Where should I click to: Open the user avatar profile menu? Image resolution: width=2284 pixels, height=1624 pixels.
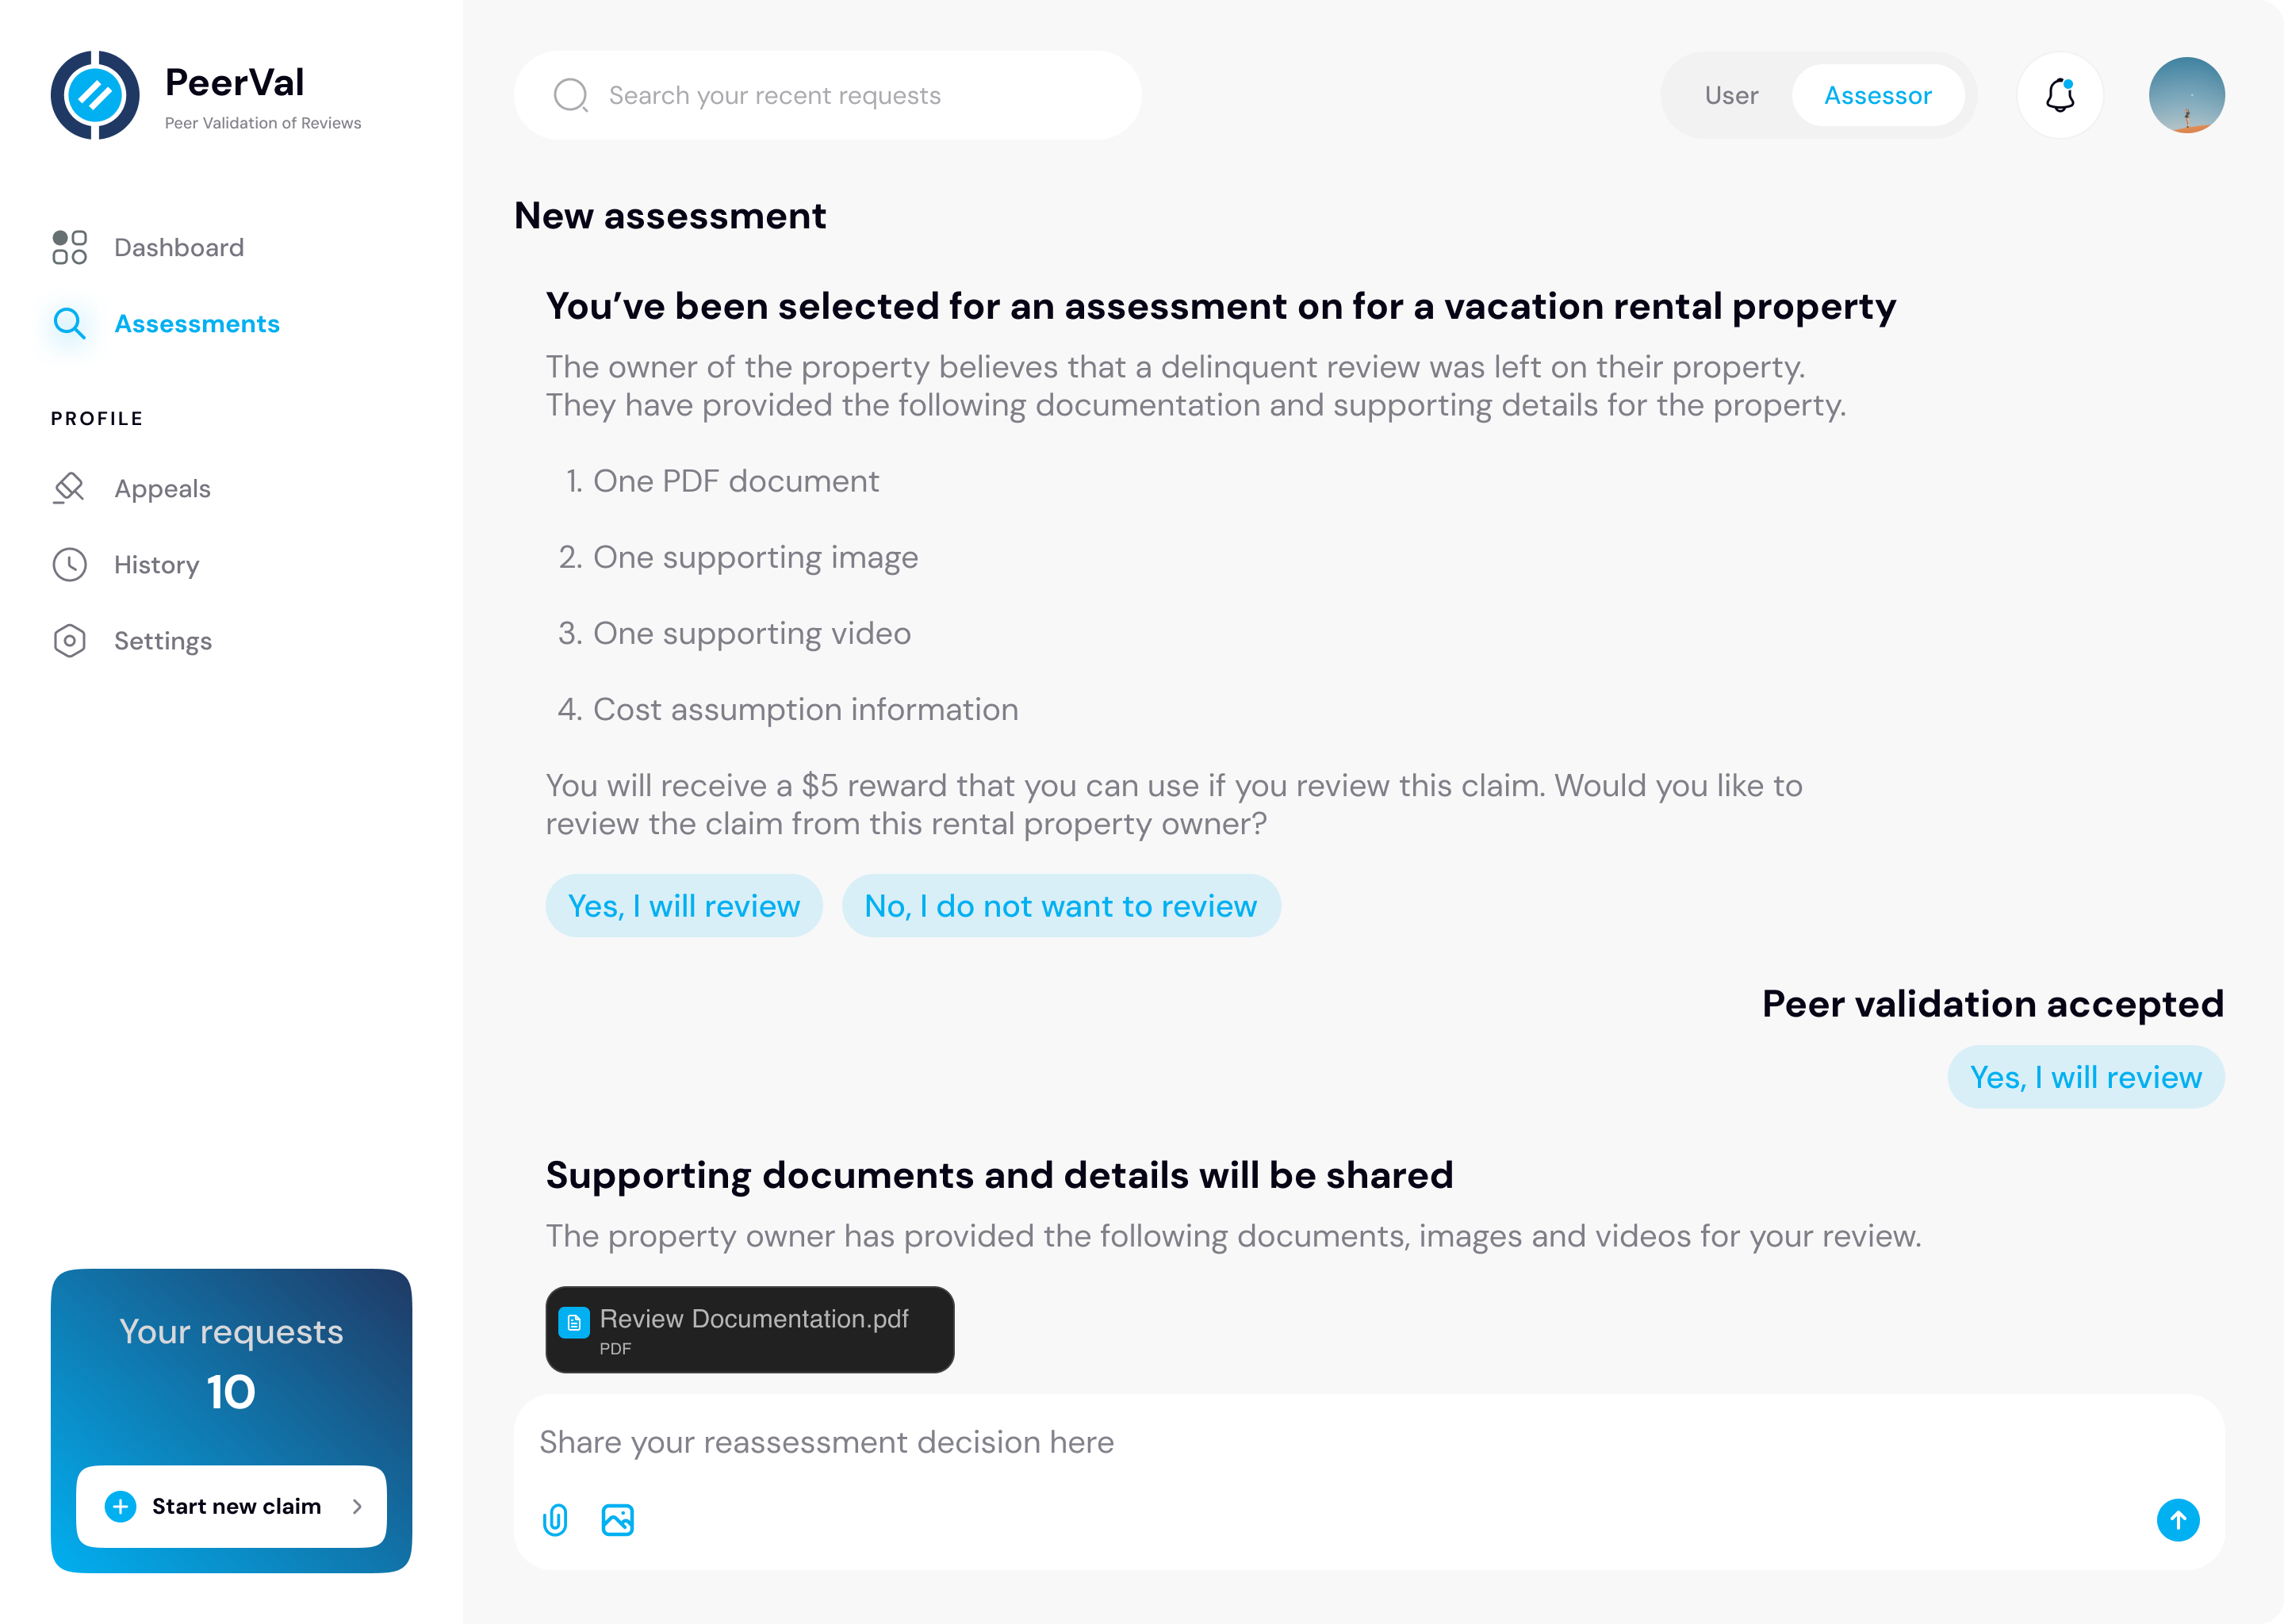pos(2186,95)
